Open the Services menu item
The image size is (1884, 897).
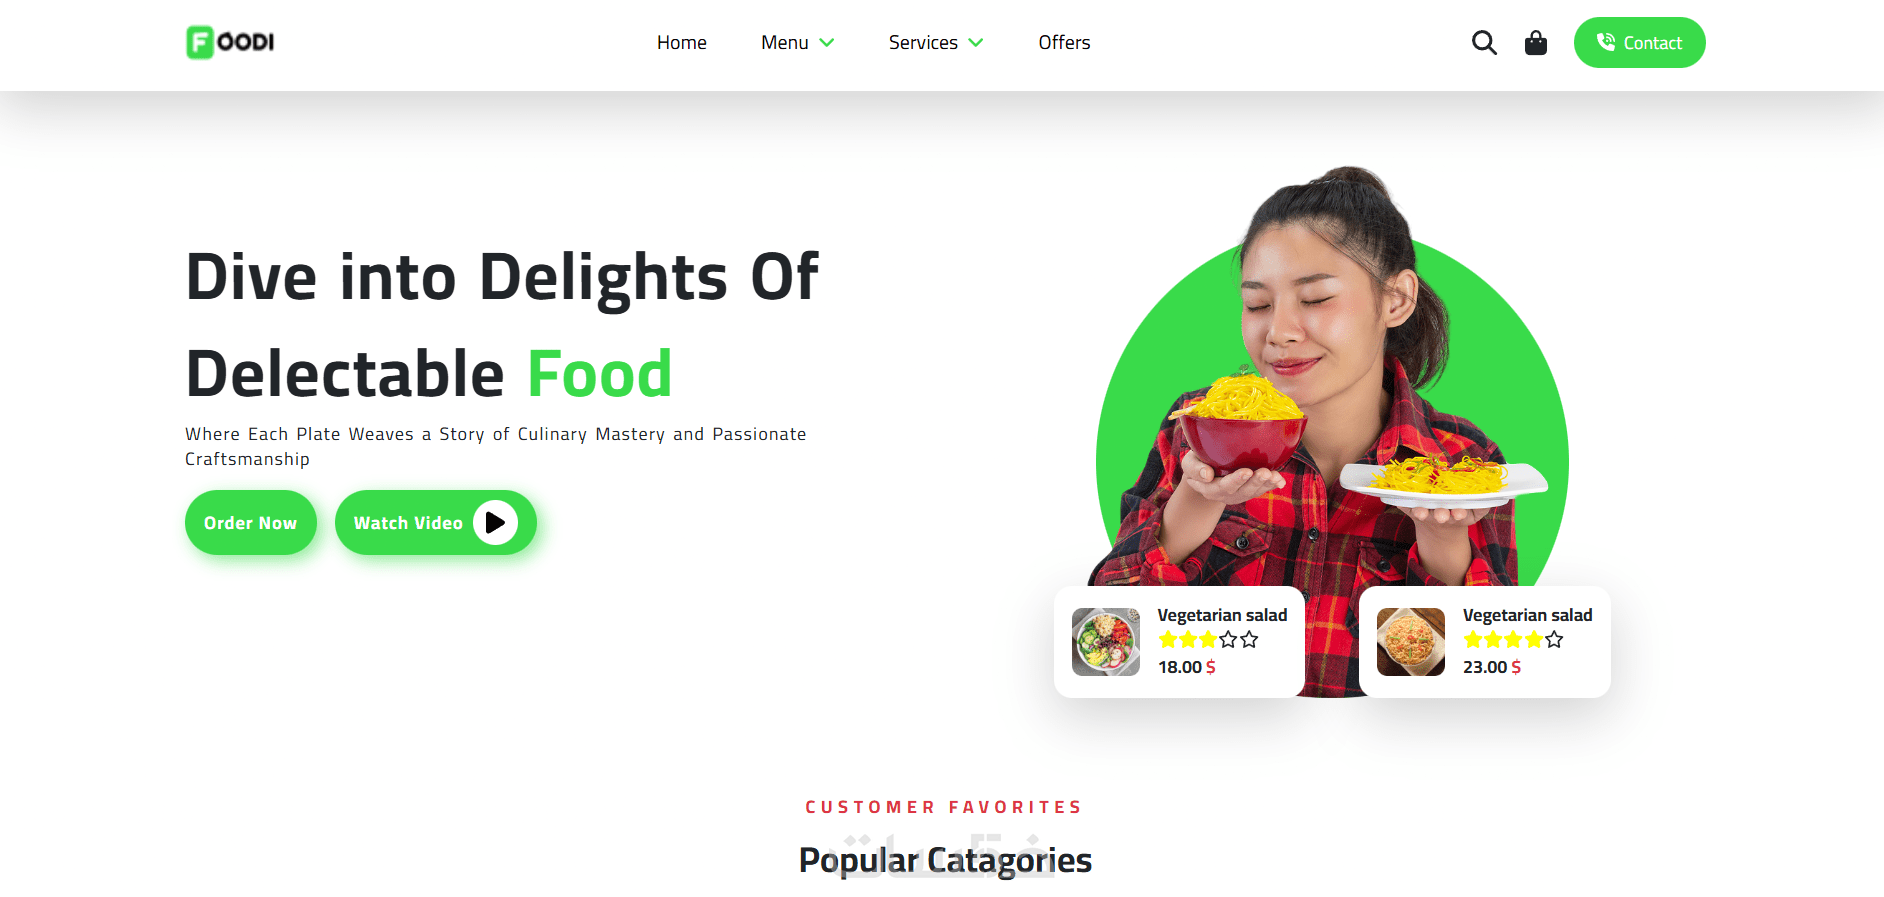tap(923, 42)
